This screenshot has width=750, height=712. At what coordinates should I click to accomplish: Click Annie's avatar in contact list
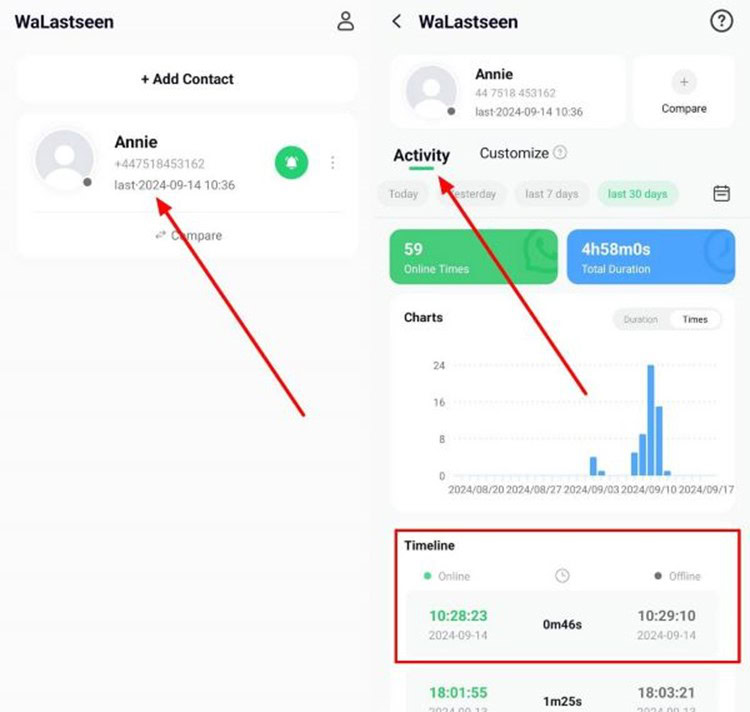pyautogui.click(x=65, y=160)
